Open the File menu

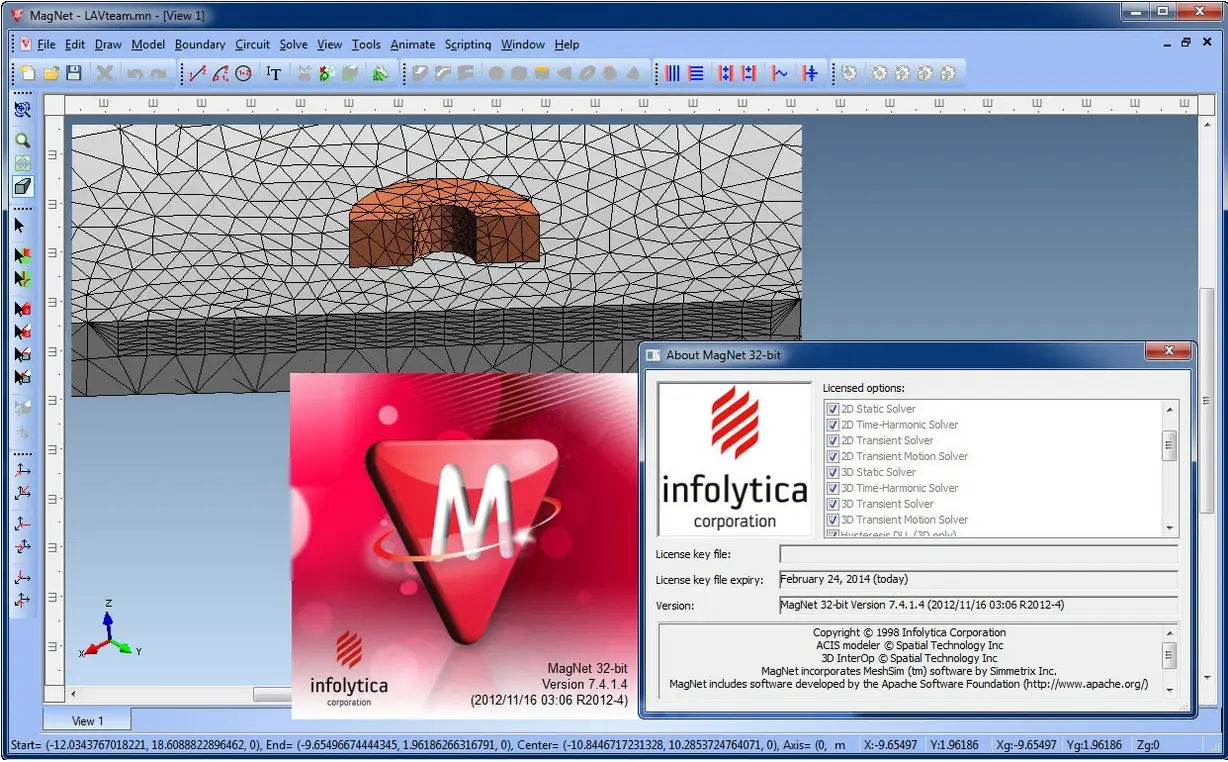click(x=46, y=44)
